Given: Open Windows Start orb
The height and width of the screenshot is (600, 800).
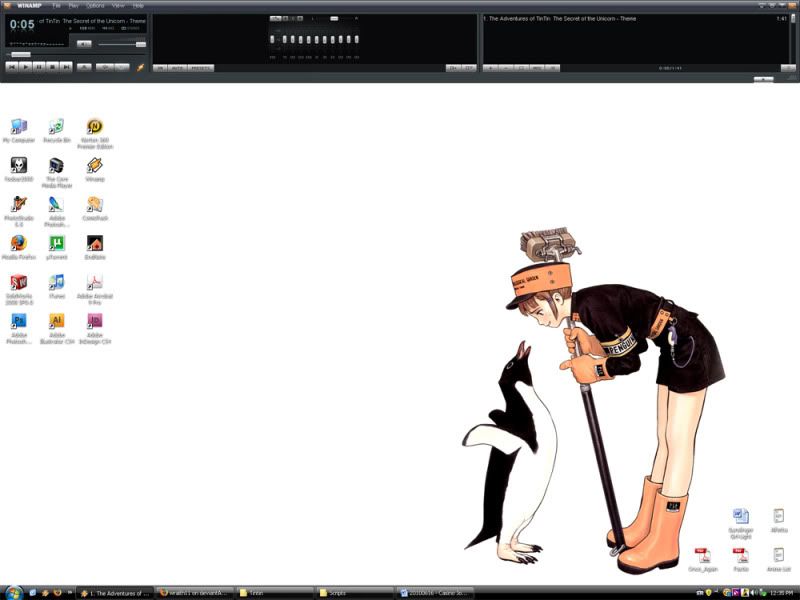Looking at the screenshot, I should (12, 593).
